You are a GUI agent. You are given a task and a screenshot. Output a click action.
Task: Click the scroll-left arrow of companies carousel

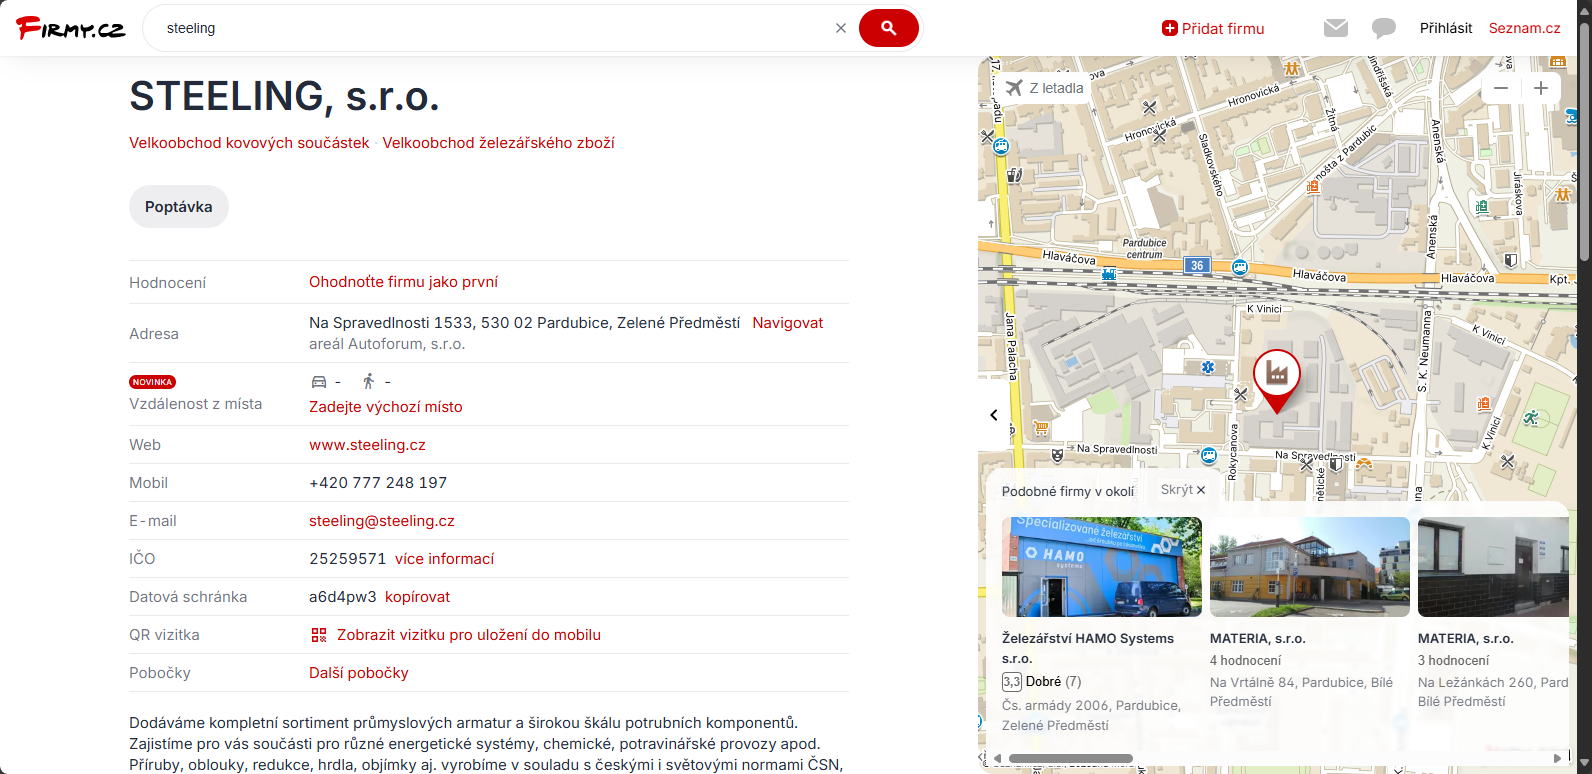coord(997,758)
